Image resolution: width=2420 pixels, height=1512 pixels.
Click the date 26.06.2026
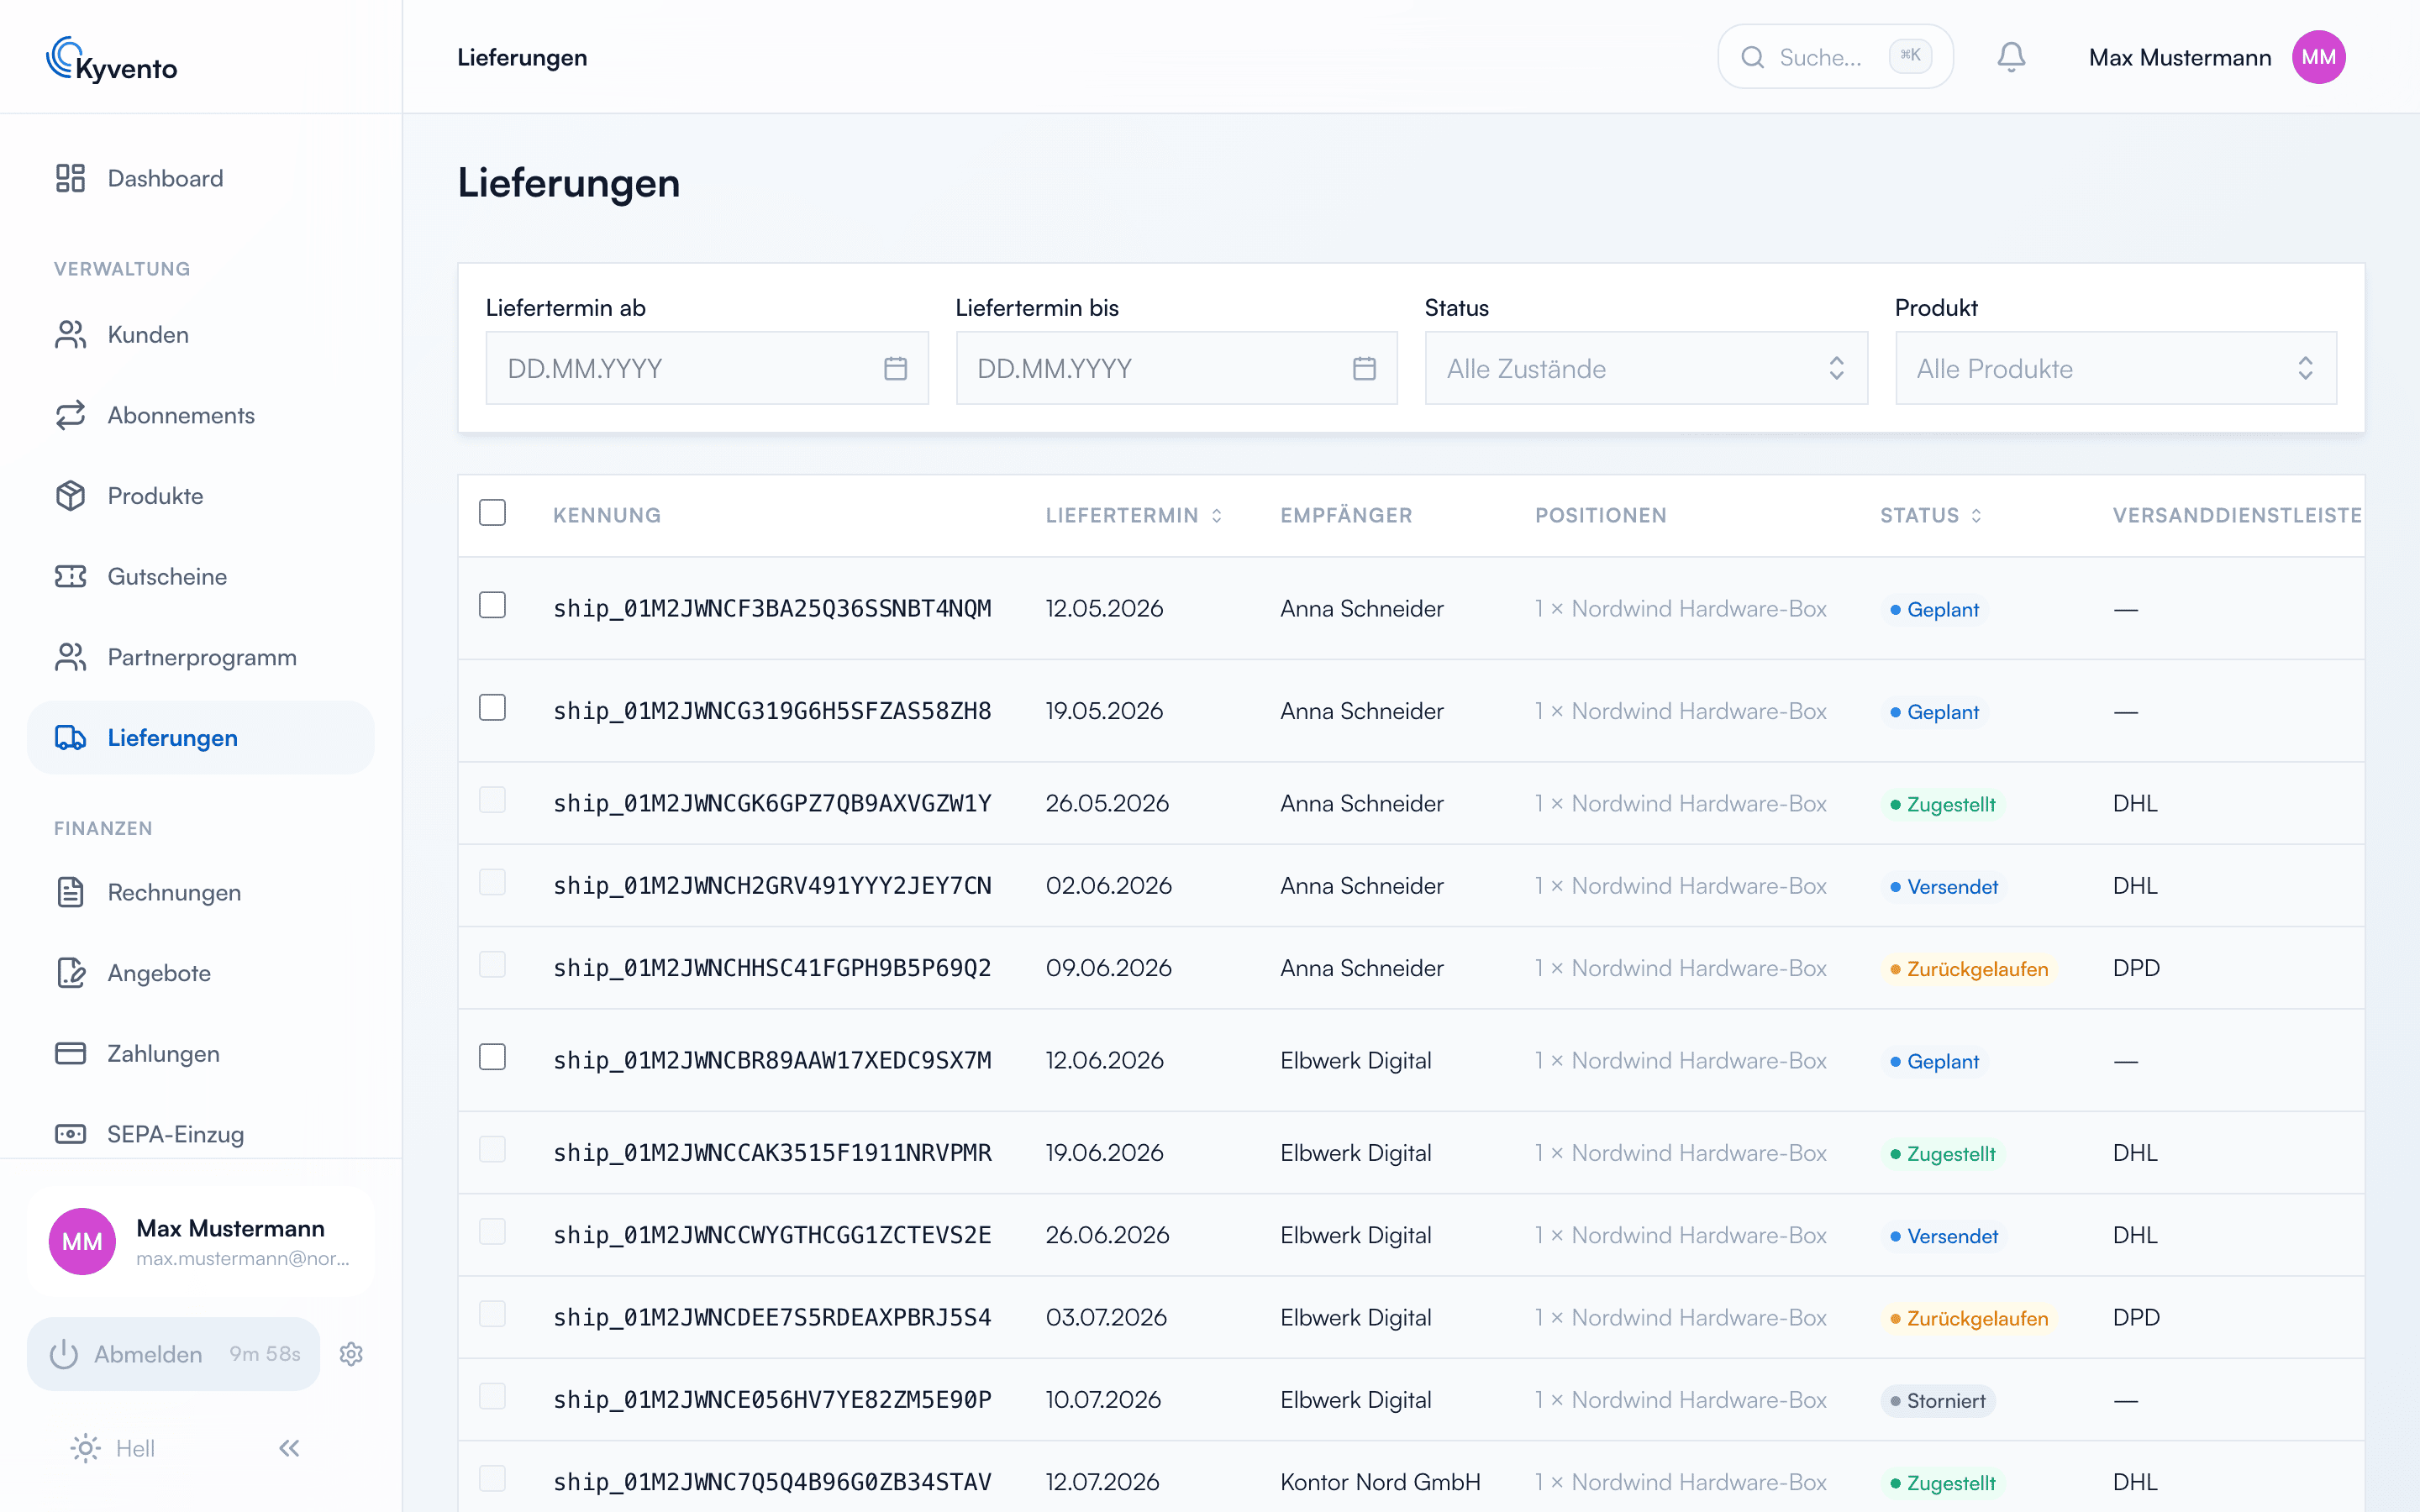tap(1107, 1235)
